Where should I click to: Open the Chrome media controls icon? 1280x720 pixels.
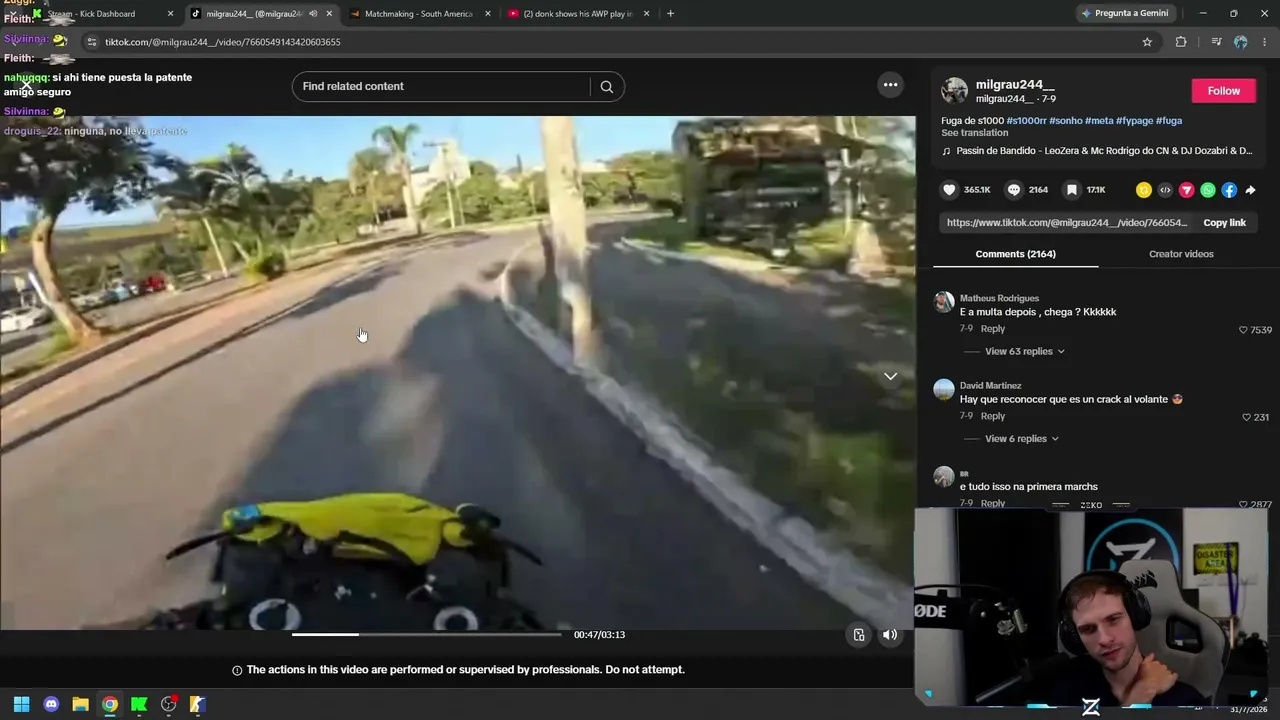pos(1216,42)
